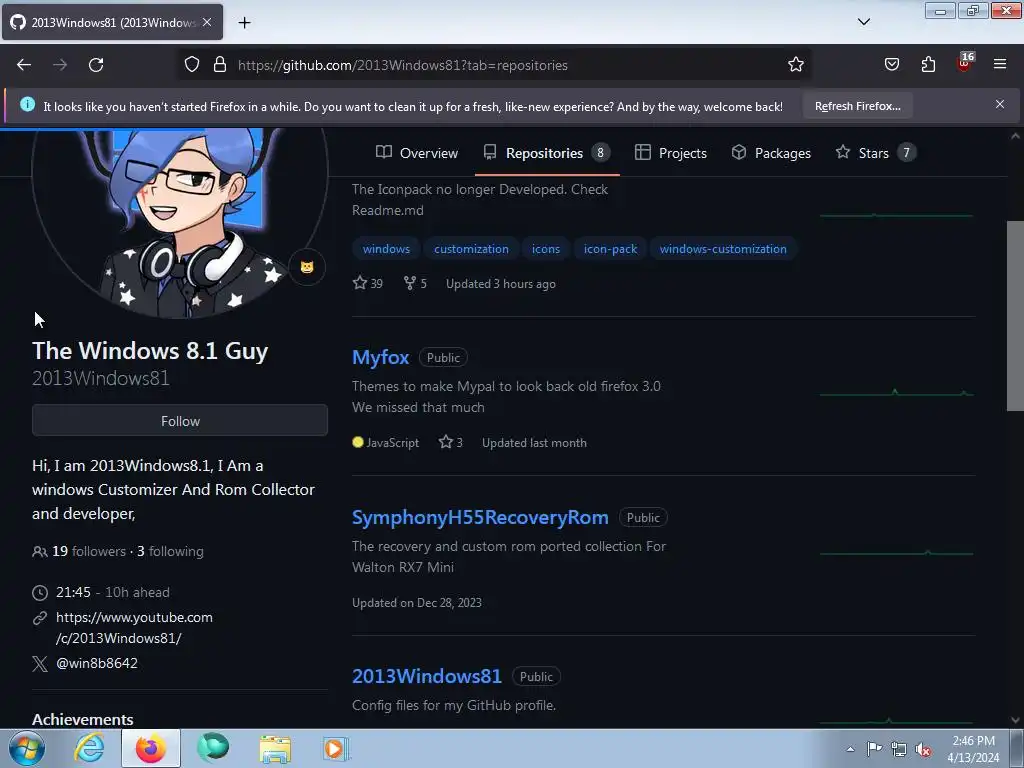Open a new browser tab

(x=244, y=23)
